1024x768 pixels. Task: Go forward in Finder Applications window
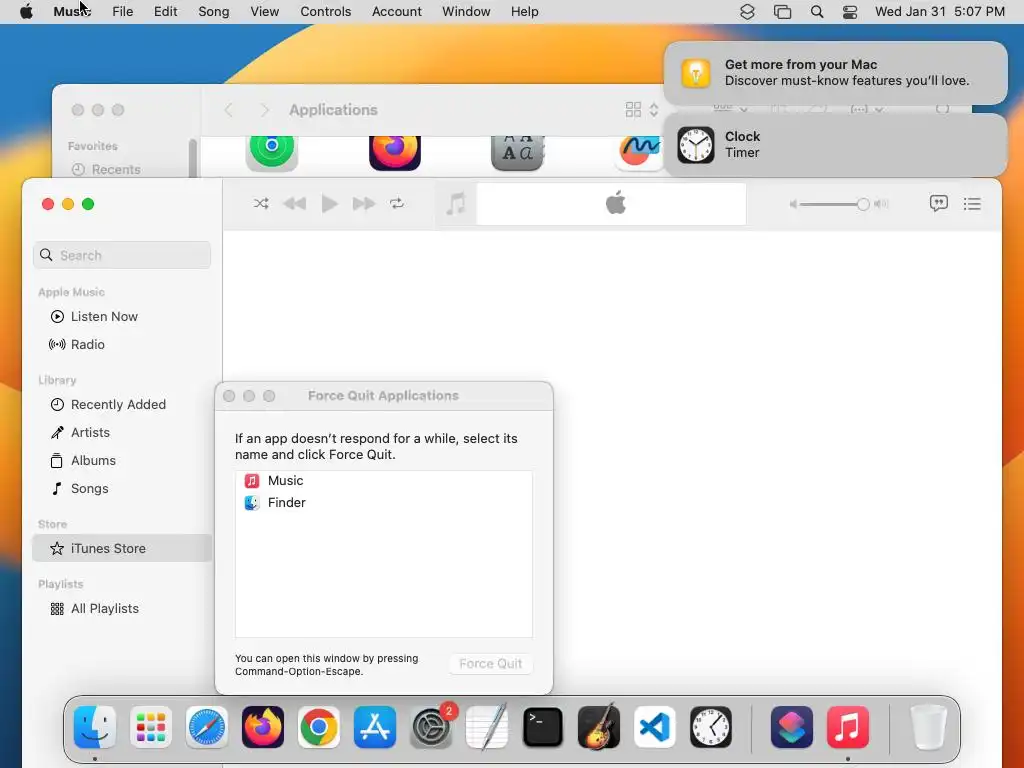click(x=264, y=110)
